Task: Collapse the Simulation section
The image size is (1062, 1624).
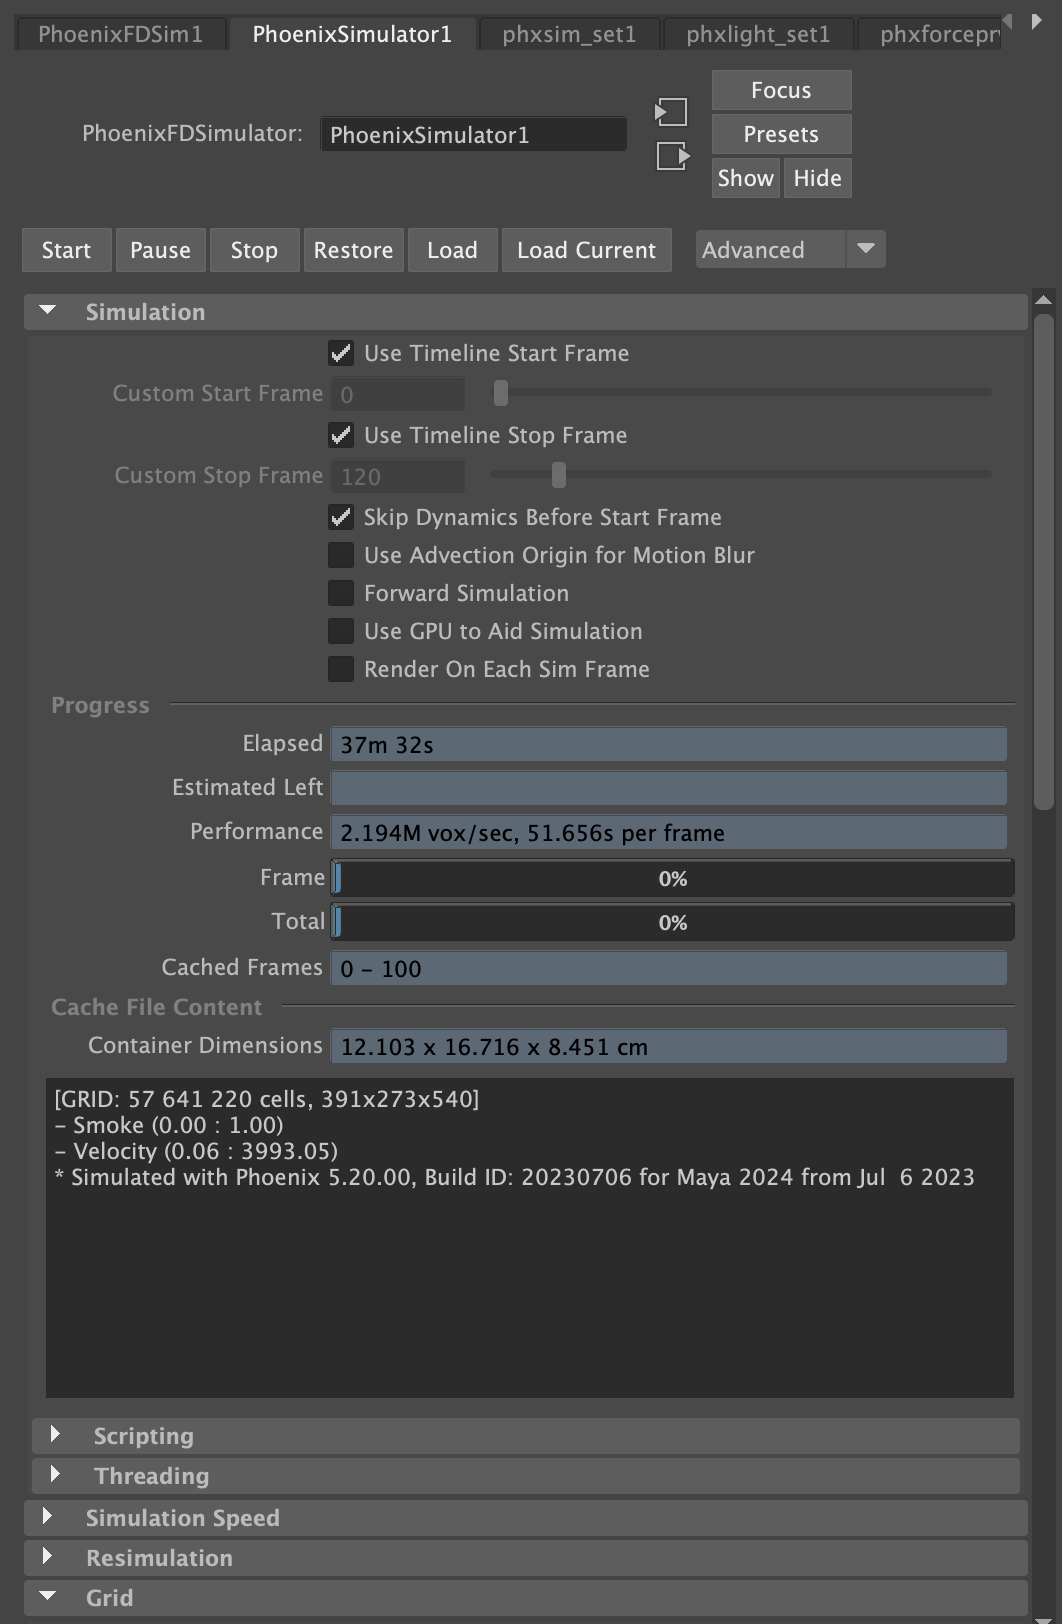Action: [x=48, y=311]
